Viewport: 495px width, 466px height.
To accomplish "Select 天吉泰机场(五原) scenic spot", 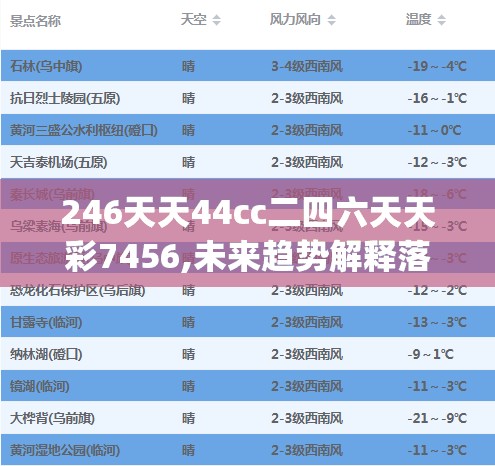I will click(x=59, y=162).
